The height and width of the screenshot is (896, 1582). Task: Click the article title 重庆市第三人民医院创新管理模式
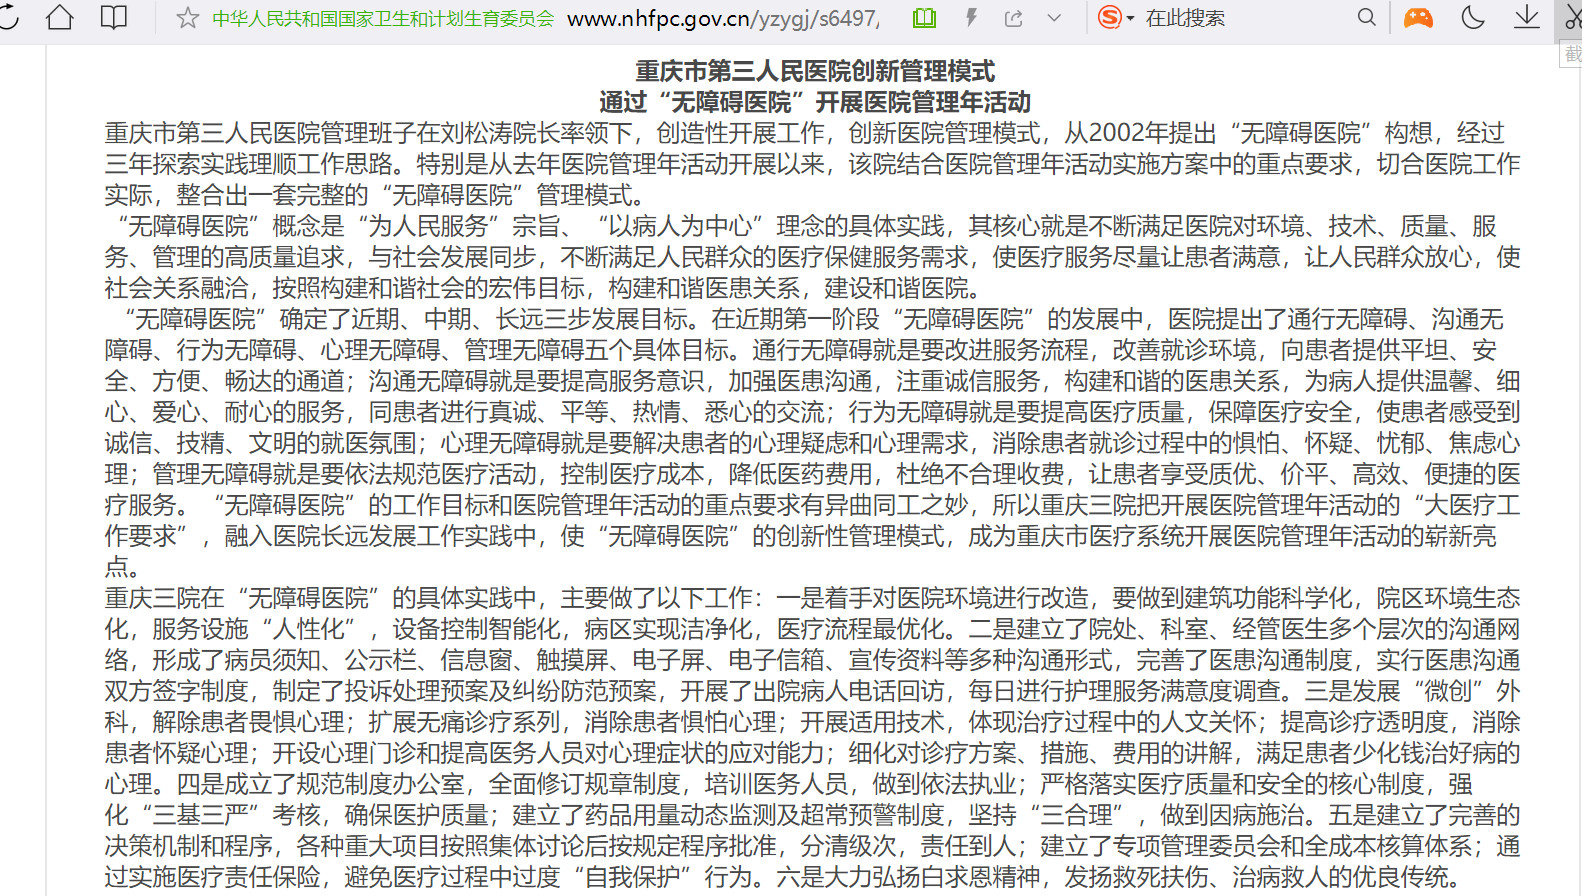815,71
